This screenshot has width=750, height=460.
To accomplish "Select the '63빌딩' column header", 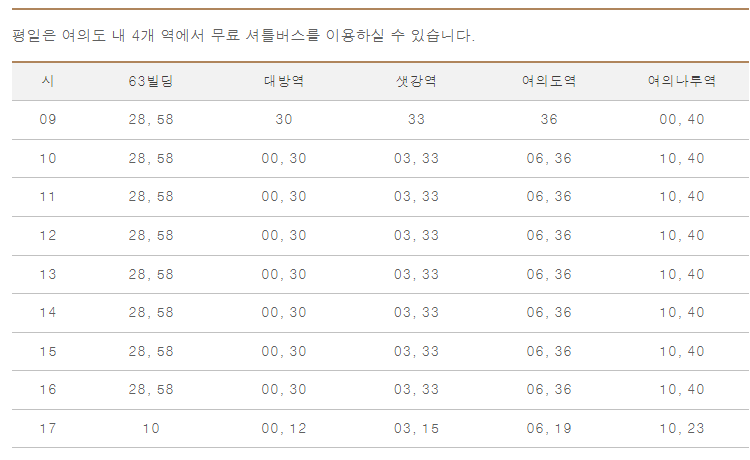I will click(151, 81).
